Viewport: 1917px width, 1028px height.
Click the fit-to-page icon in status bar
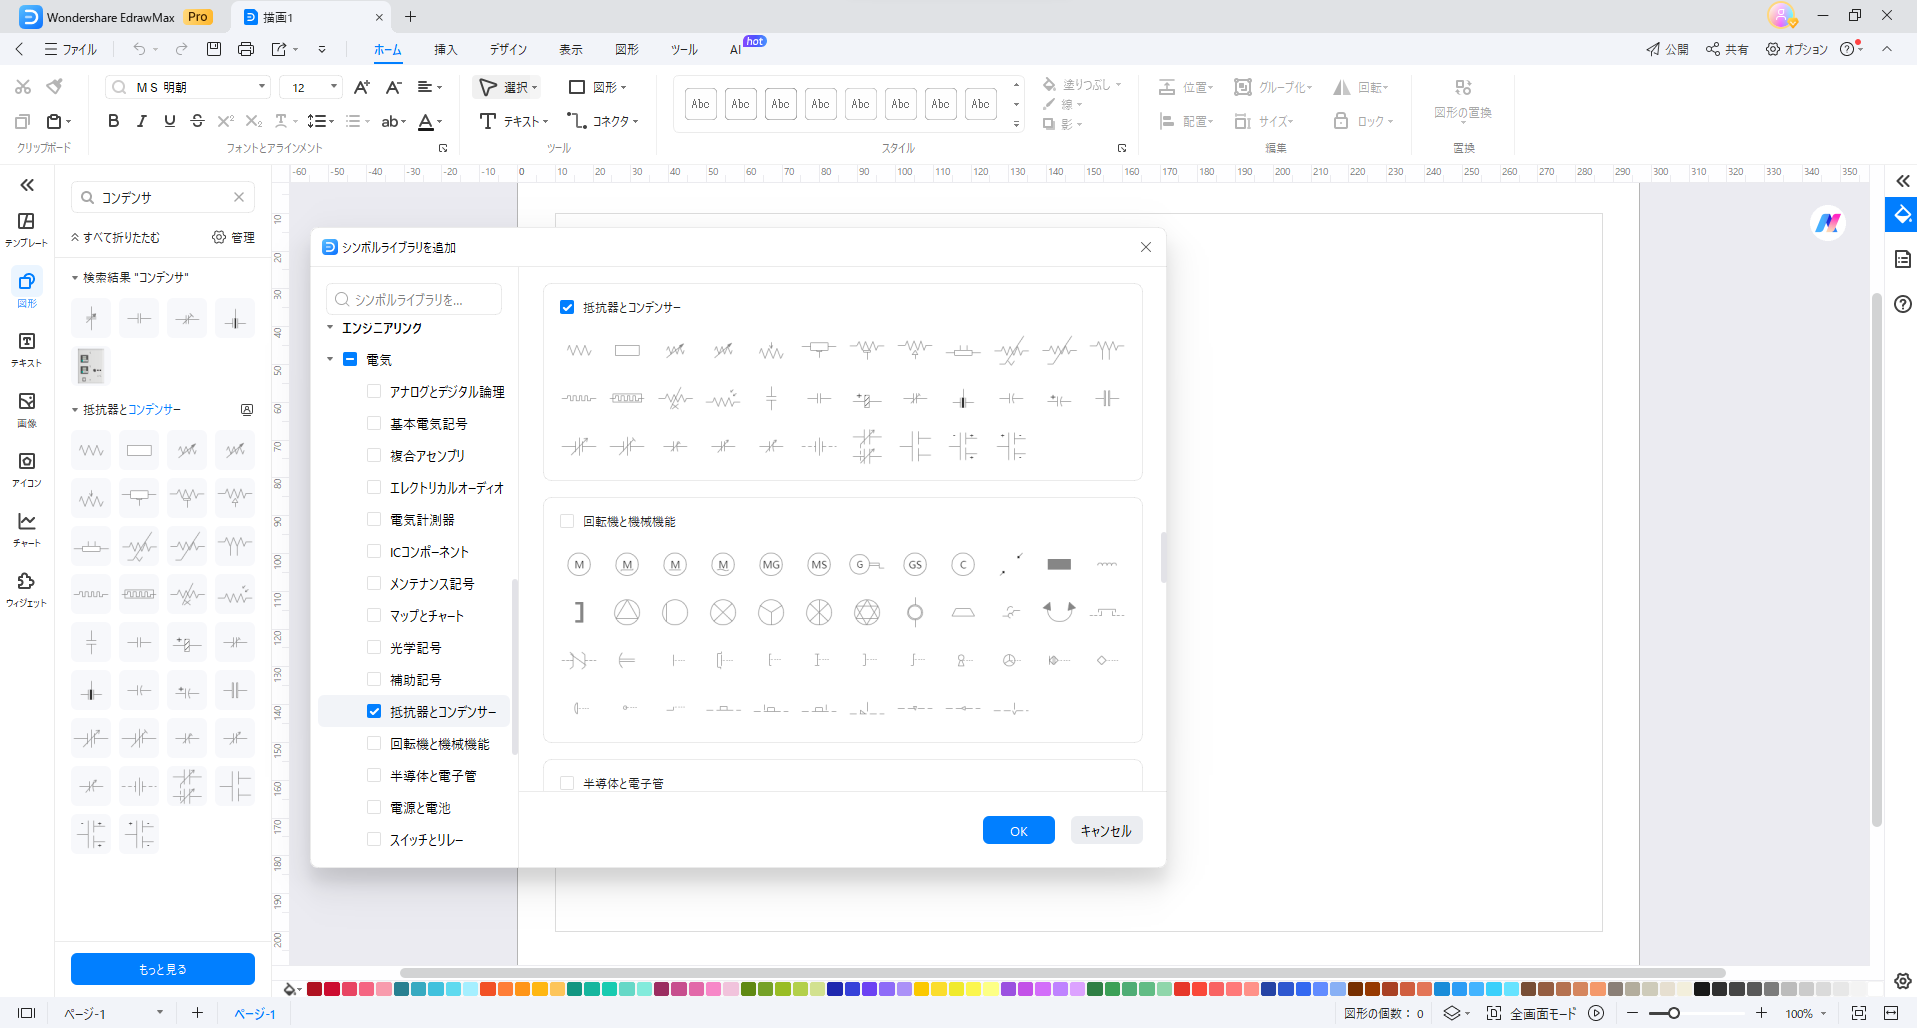1858,1013
